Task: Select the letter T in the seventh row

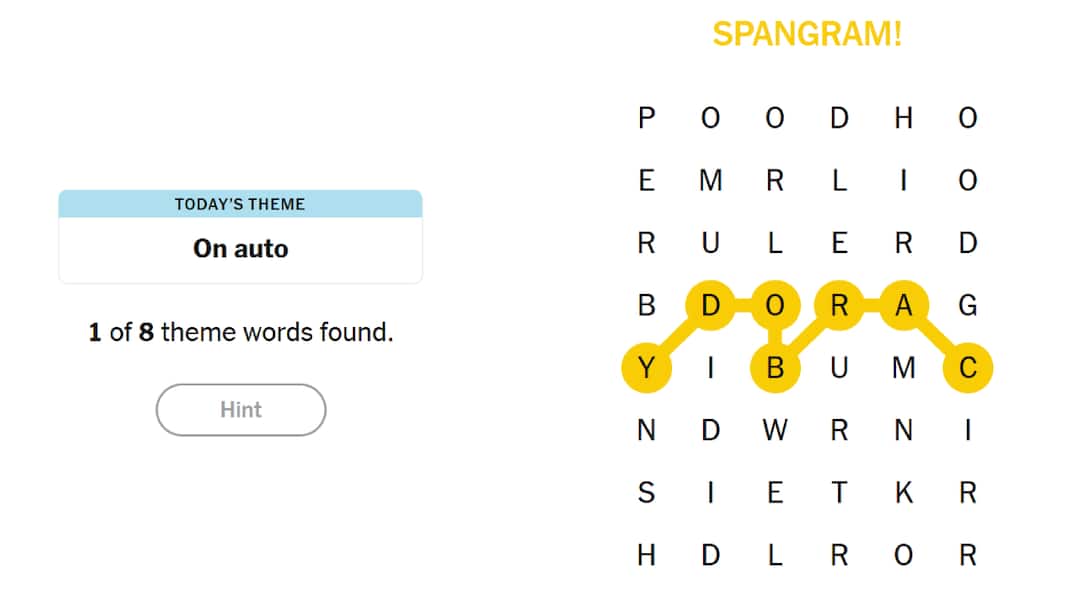Action: [x=840, y=493]
